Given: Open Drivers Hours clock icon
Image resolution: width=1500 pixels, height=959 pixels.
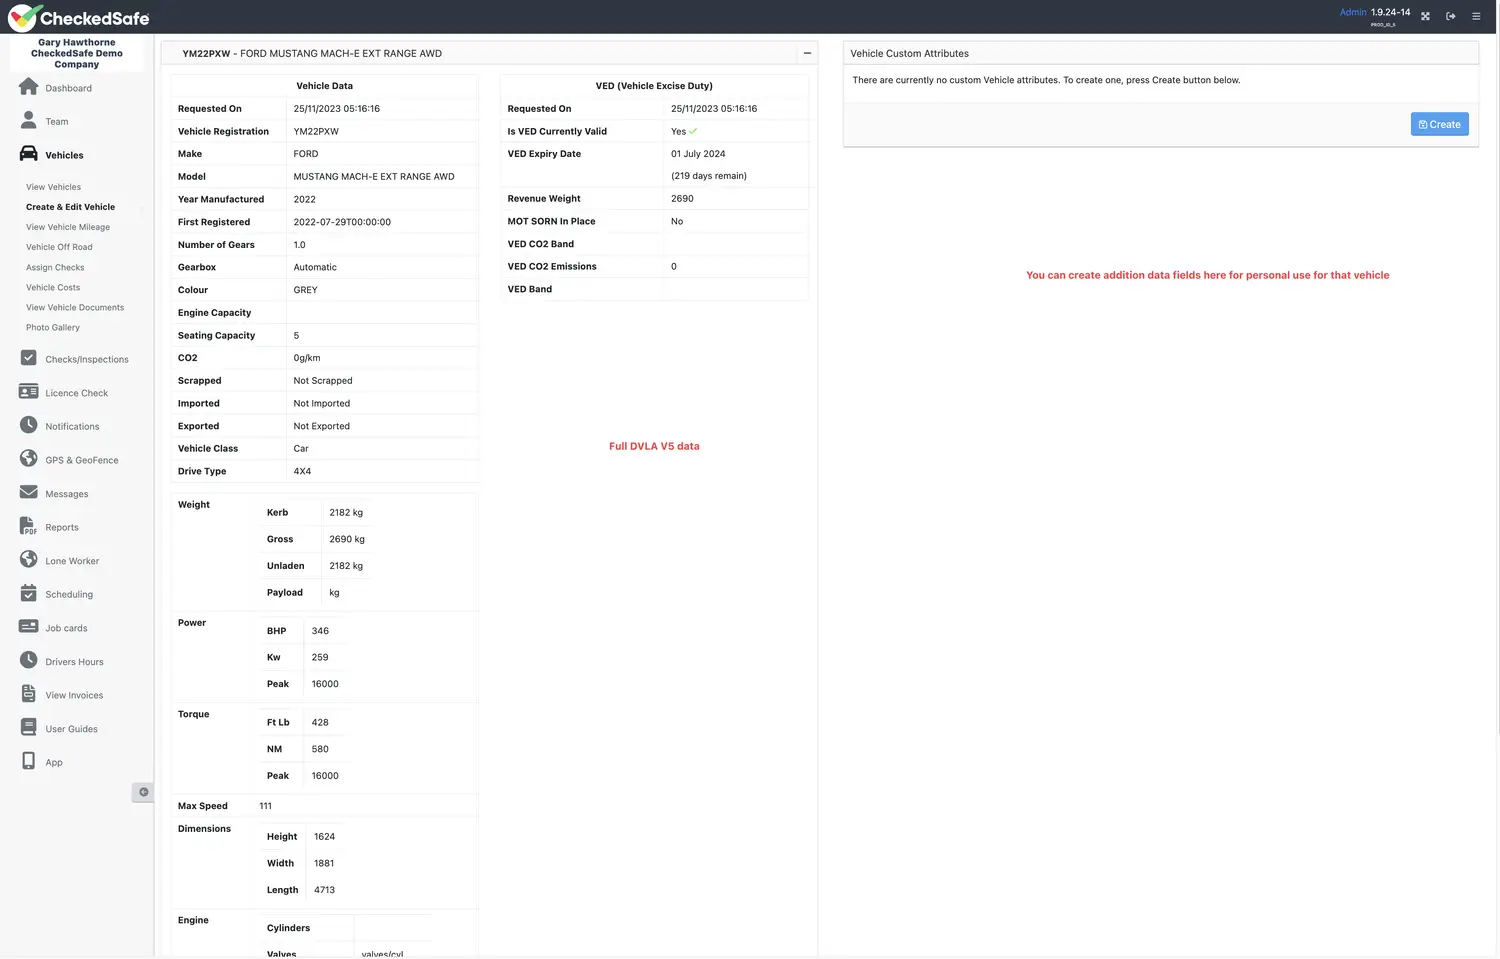Looking at the screenshot, I should (29, 661).
